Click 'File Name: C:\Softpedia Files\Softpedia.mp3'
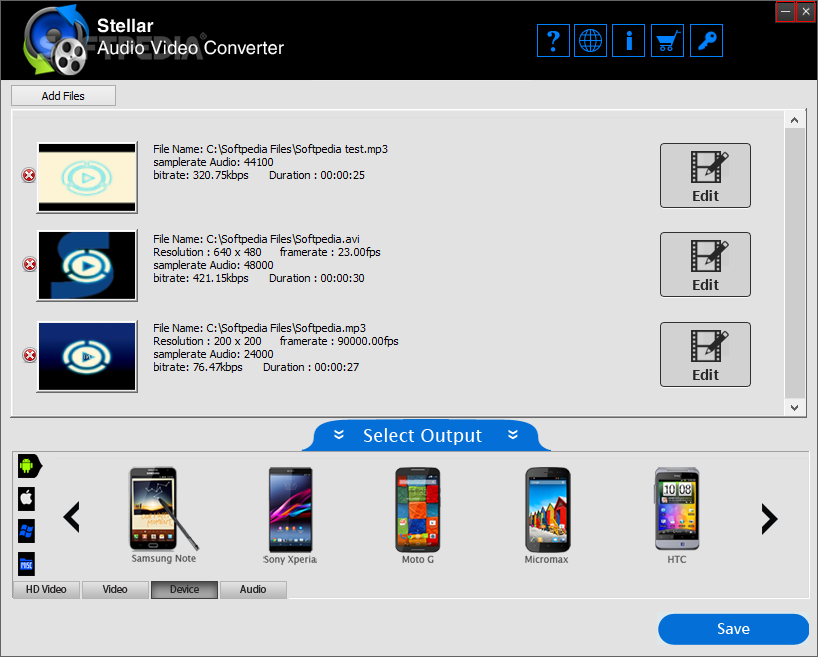This screenshot has height=657, width=818. 259,328
